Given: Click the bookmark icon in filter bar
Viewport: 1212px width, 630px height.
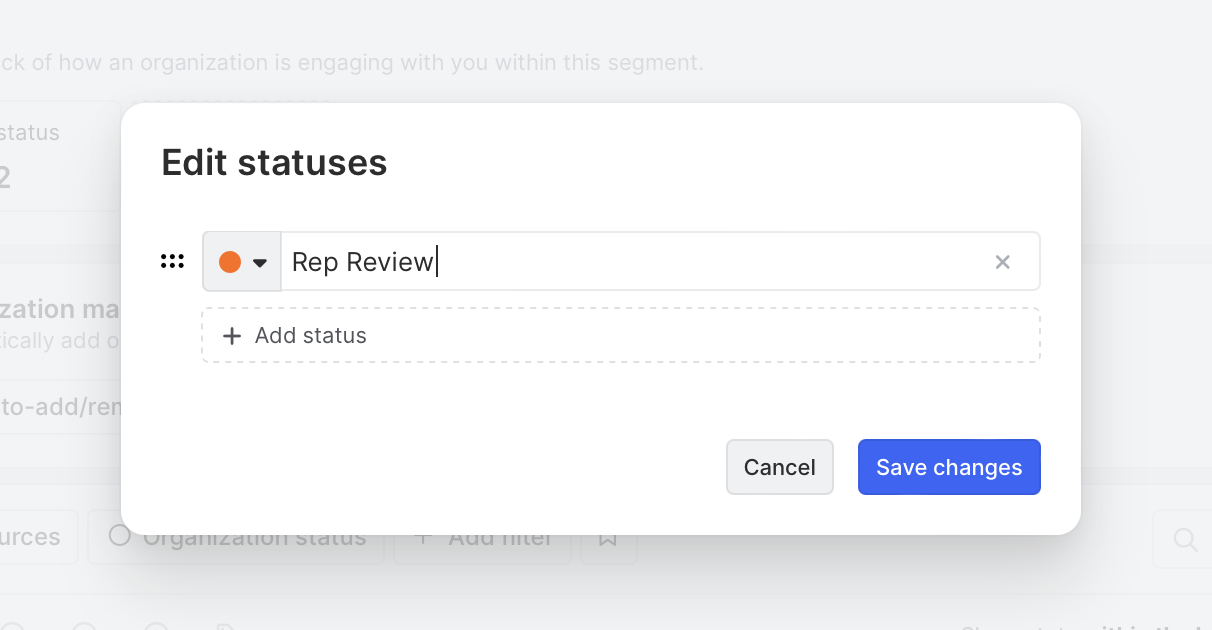Looking at the screenshot, I should click(x=606, y=538).
